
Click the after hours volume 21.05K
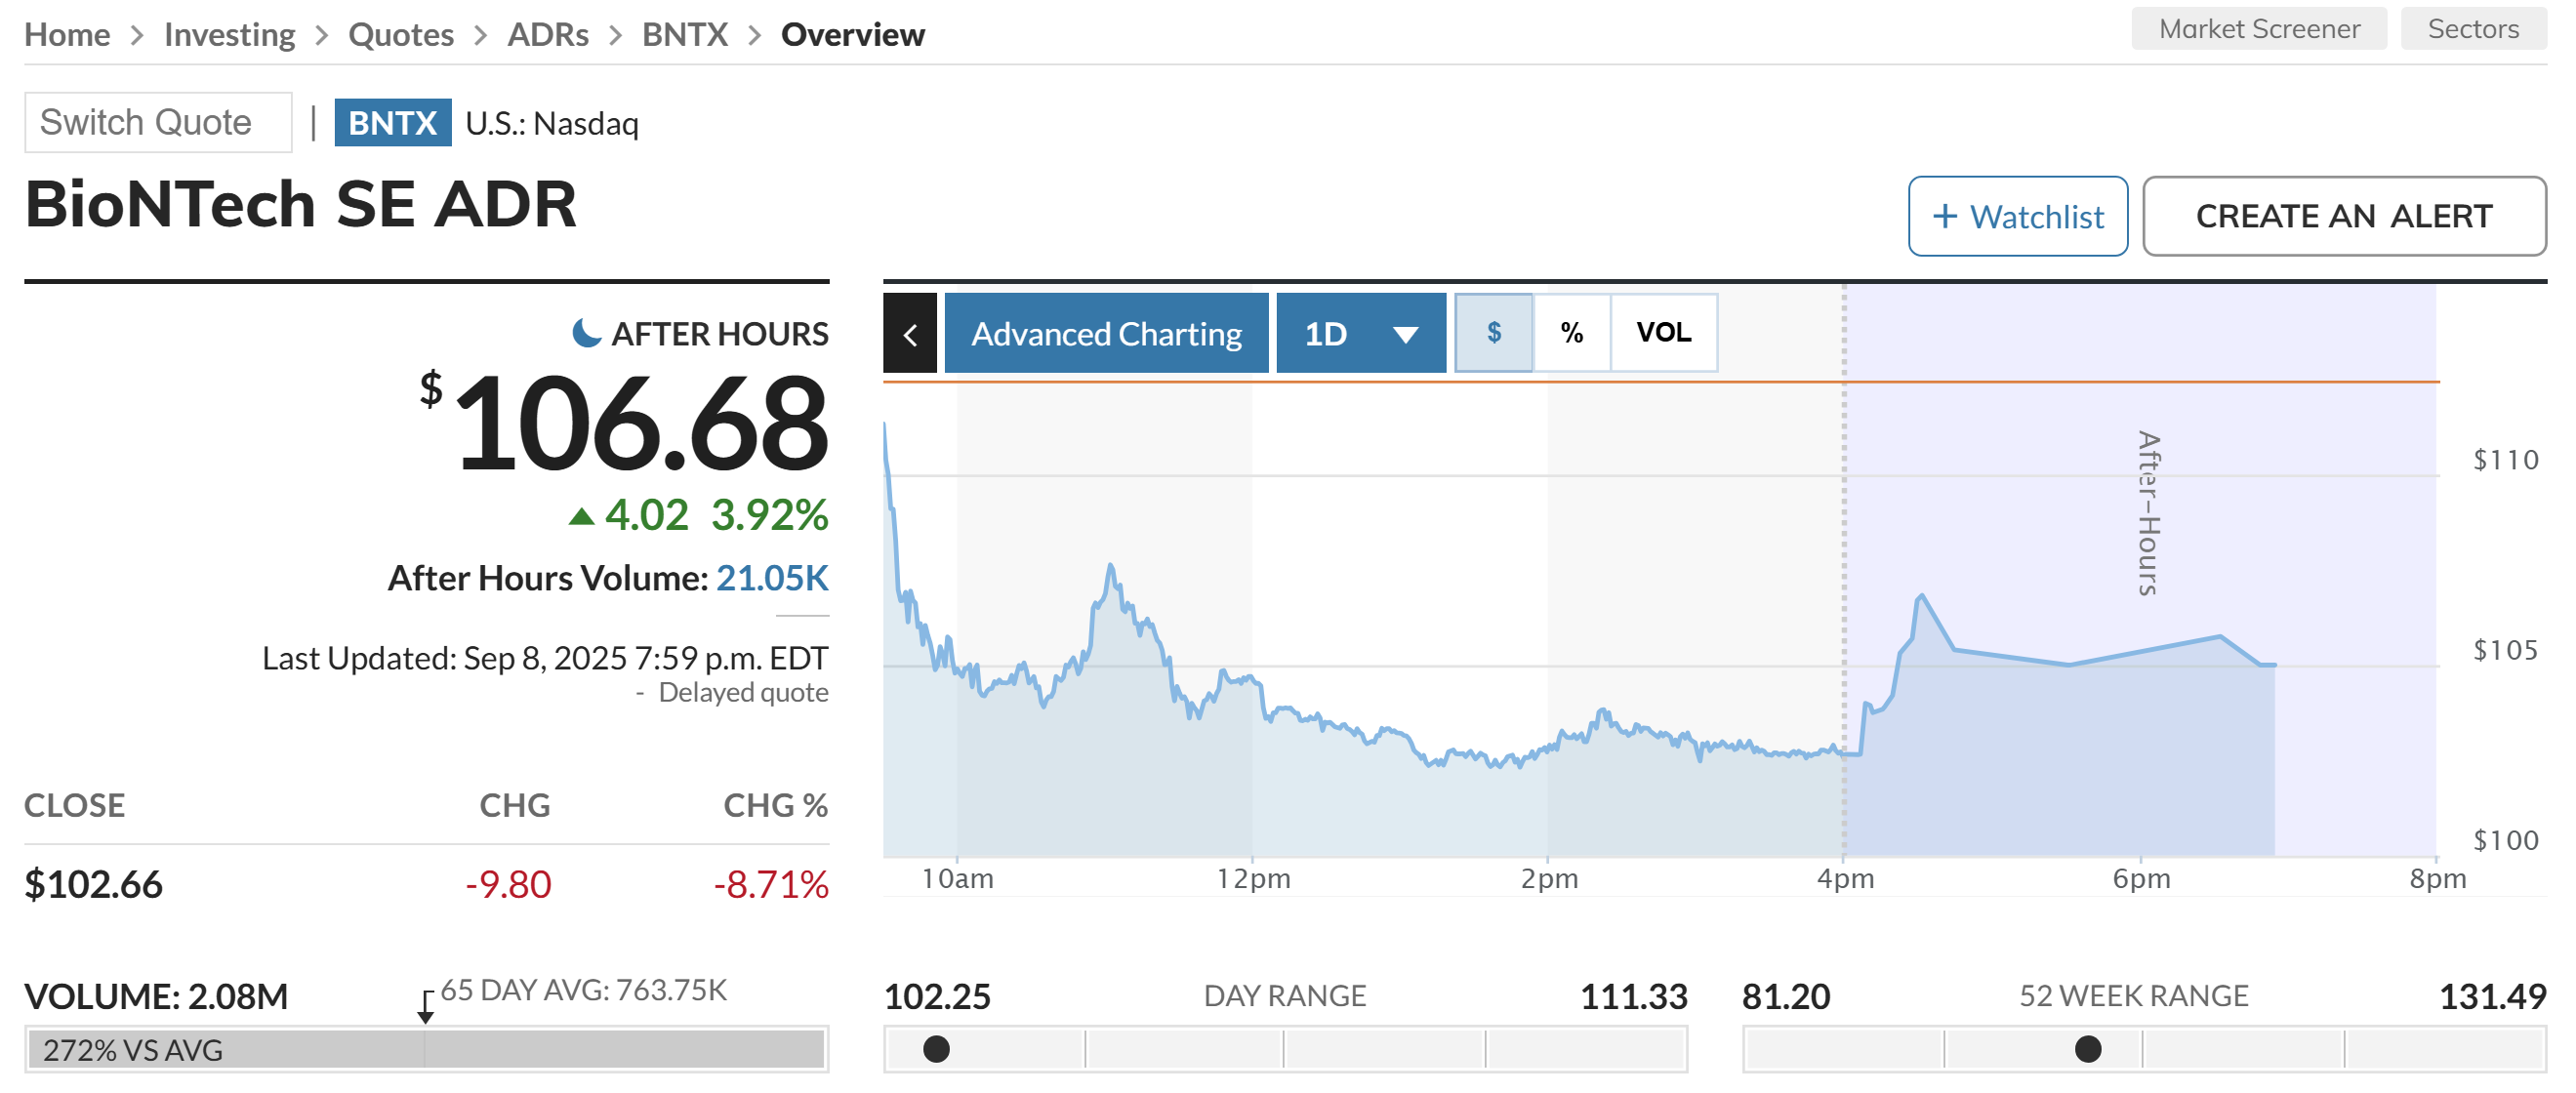coord(771,579)
